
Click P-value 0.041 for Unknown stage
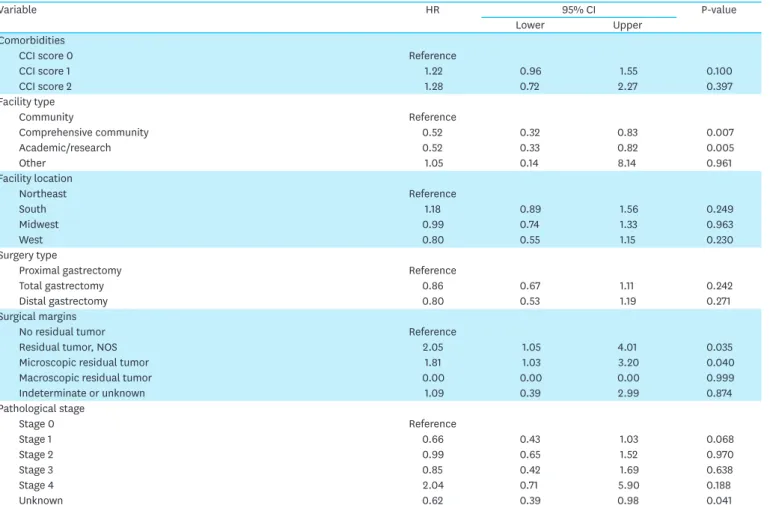719,501
